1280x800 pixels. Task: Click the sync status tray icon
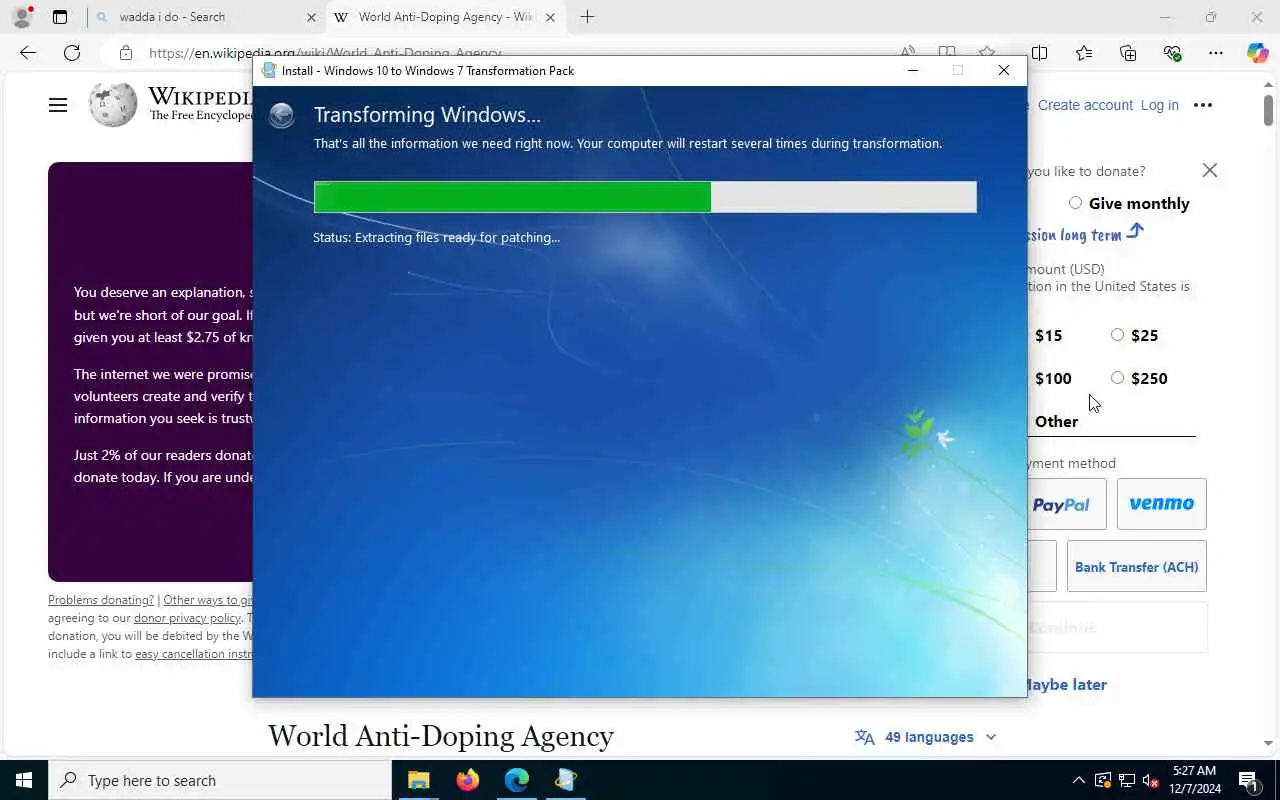click(x=1103, y=780)
